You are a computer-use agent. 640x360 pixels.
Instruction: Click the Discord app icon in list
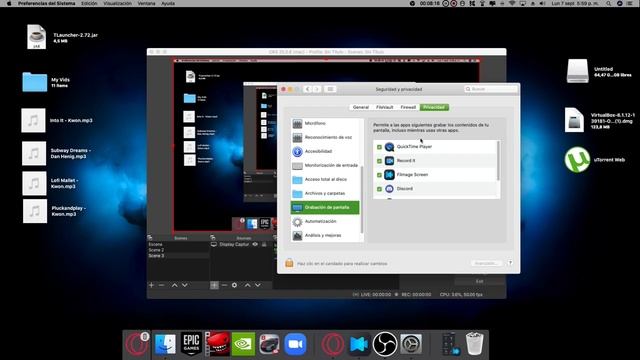click(x=389, y=189)
